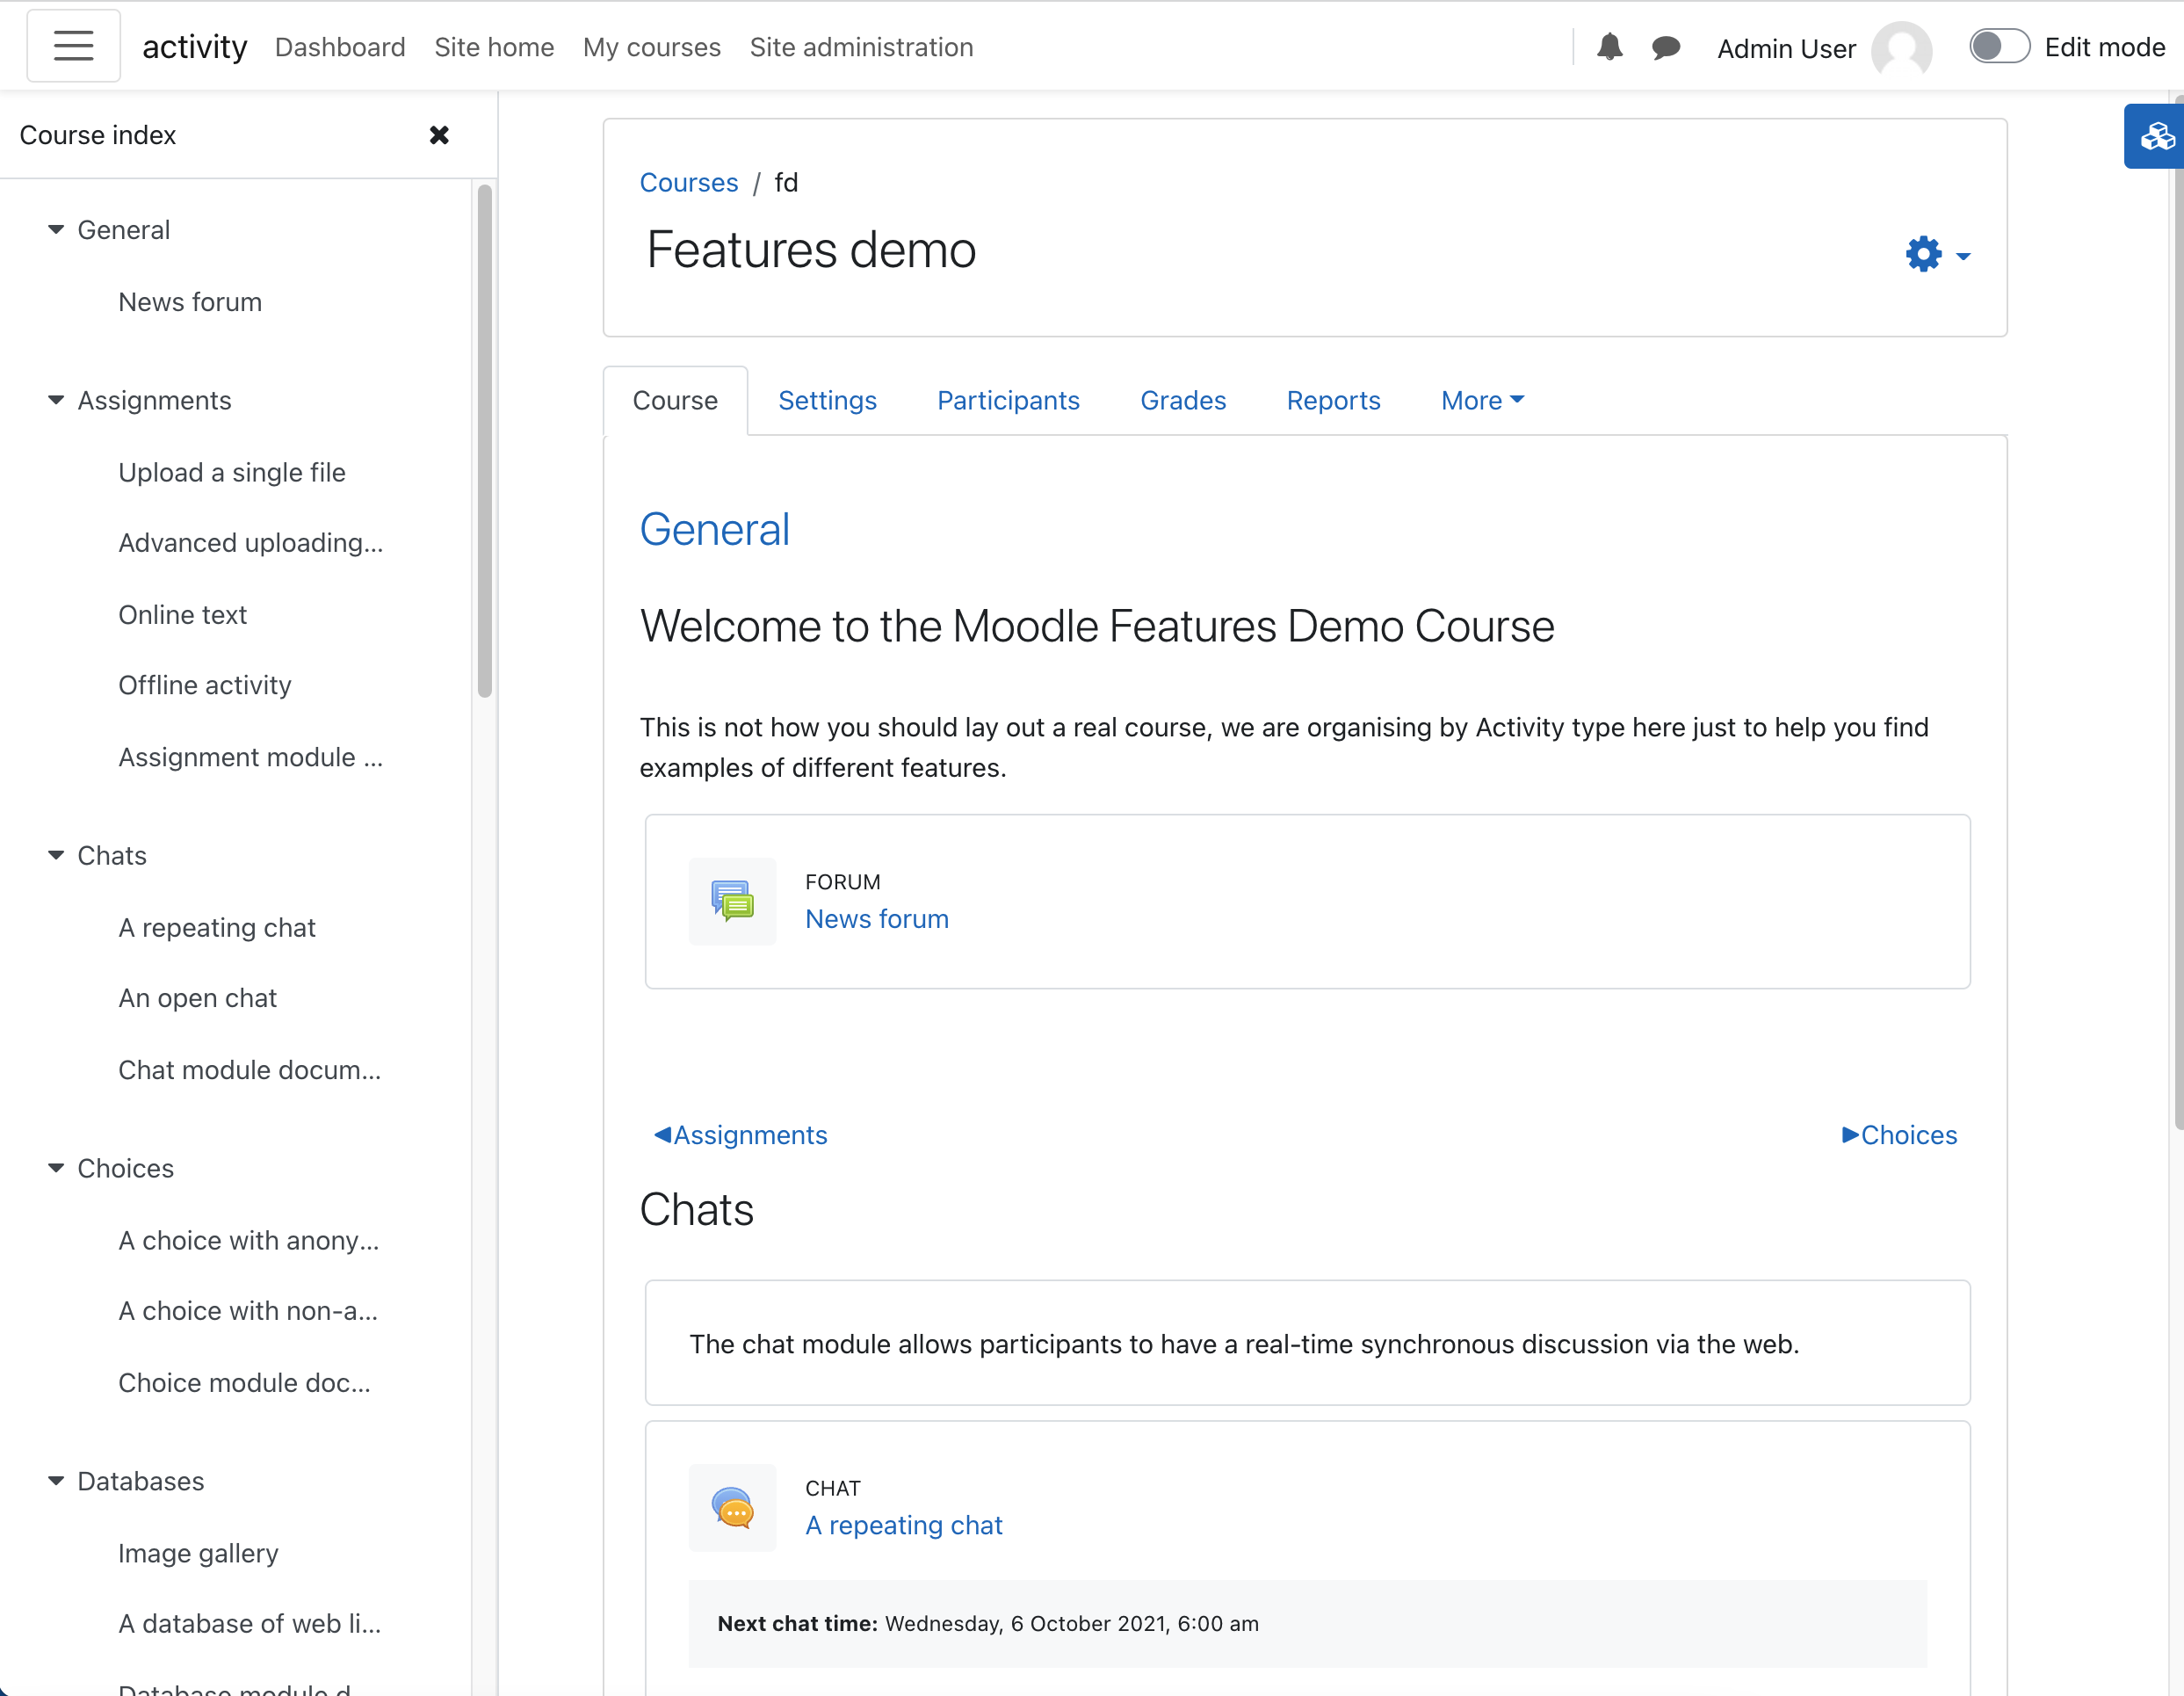Click the General label in course index
The width and height of the screenshot is (2184, 1696).
tap(123, 230)
